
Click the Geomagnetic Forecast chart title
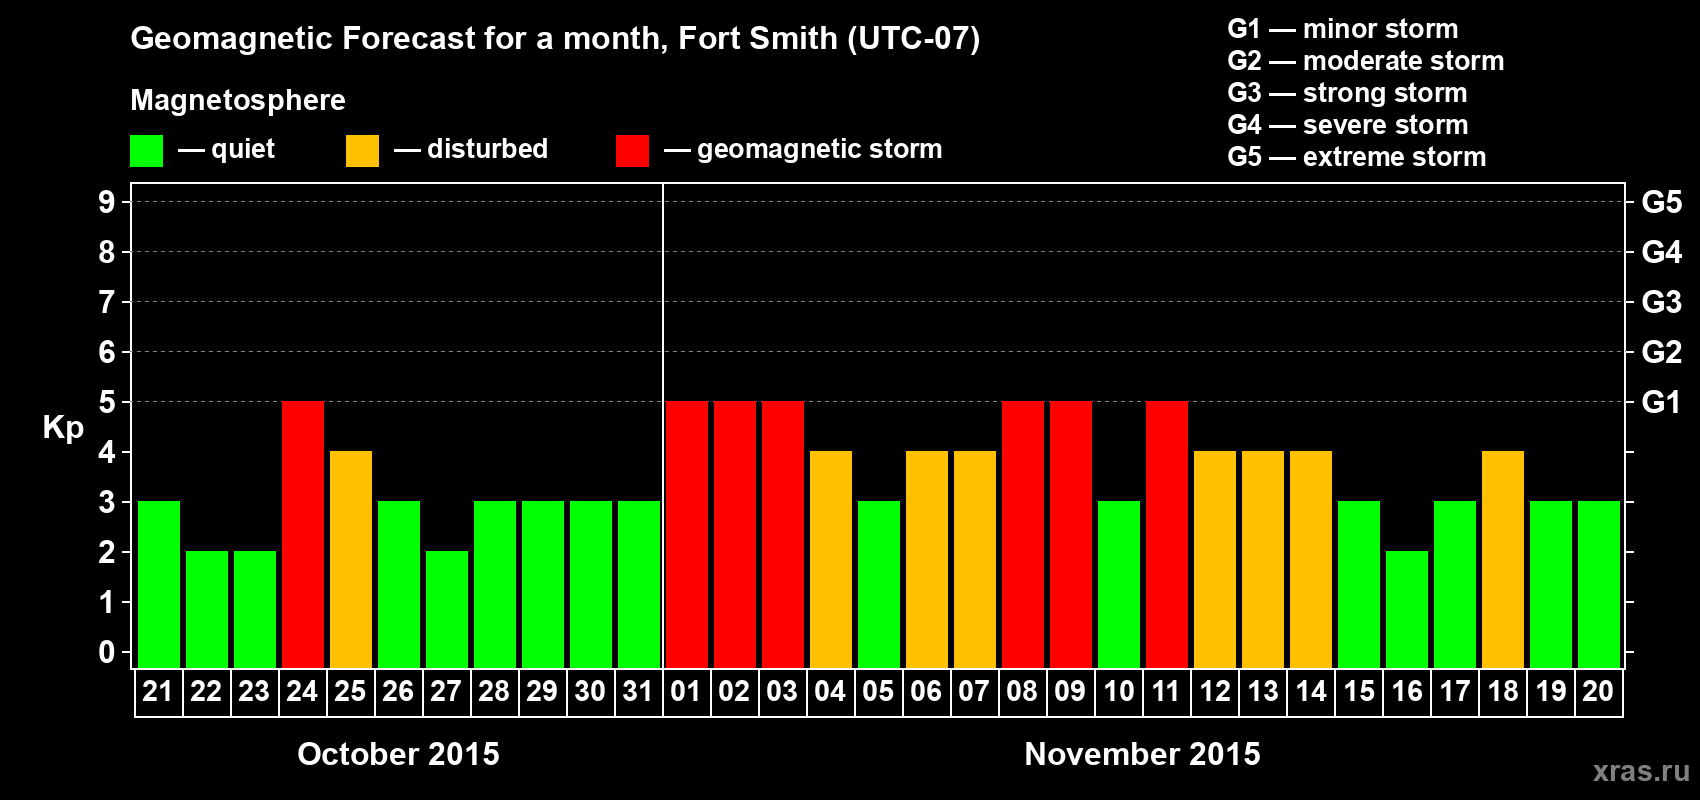point(555,39)
